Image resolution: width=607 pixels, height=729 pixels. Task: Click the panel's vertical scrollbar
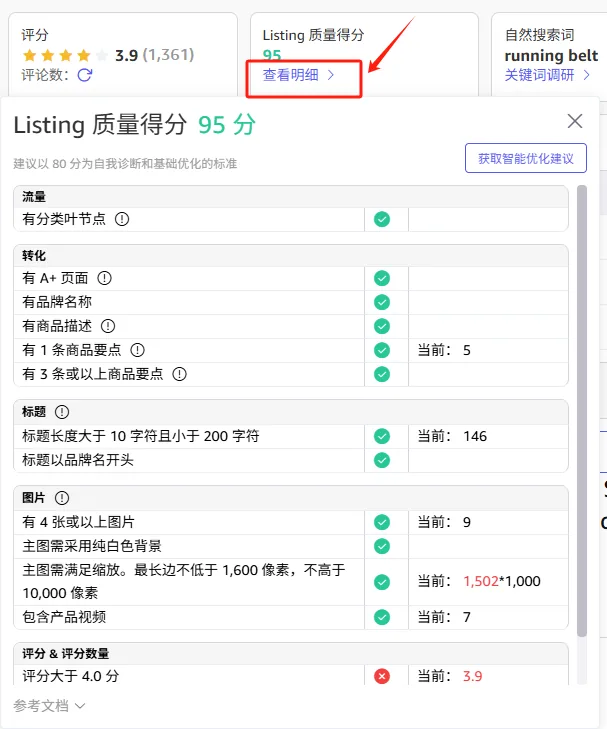coord(581,411)
